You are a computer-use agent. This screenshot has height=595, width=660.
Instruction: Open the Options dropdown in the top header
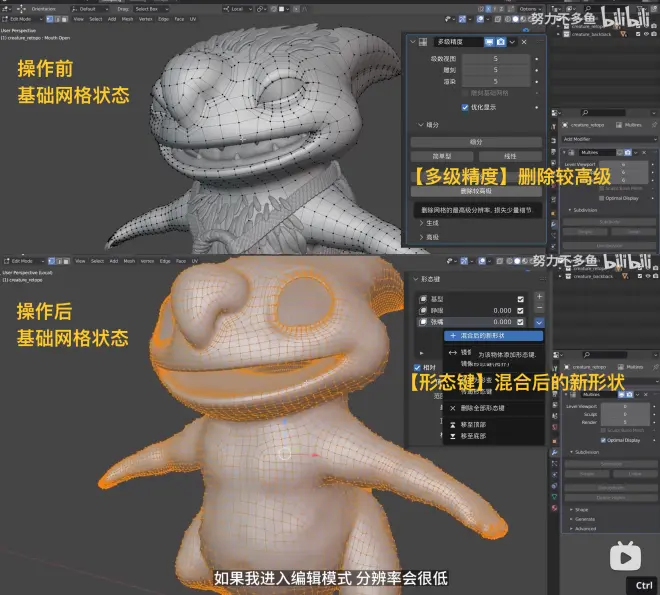click(x=530, y=8)
